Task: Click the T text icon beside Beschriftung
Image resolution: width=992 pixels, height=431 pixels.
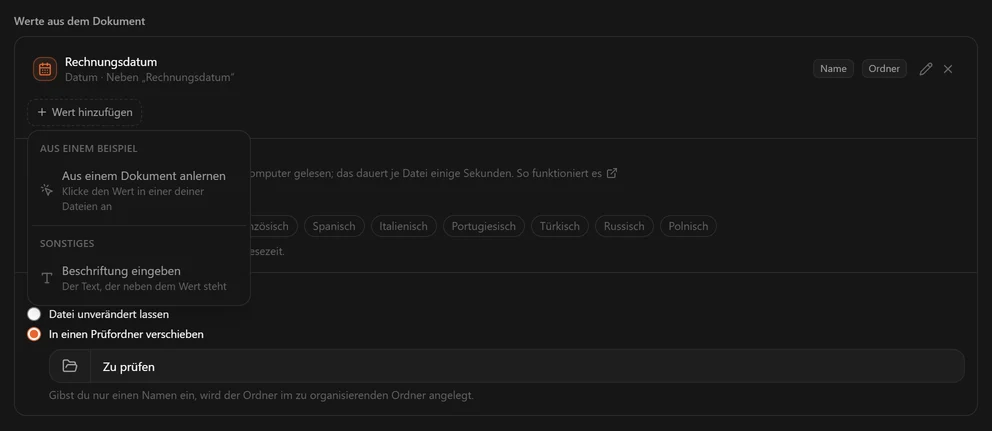Action: (46, 278)
